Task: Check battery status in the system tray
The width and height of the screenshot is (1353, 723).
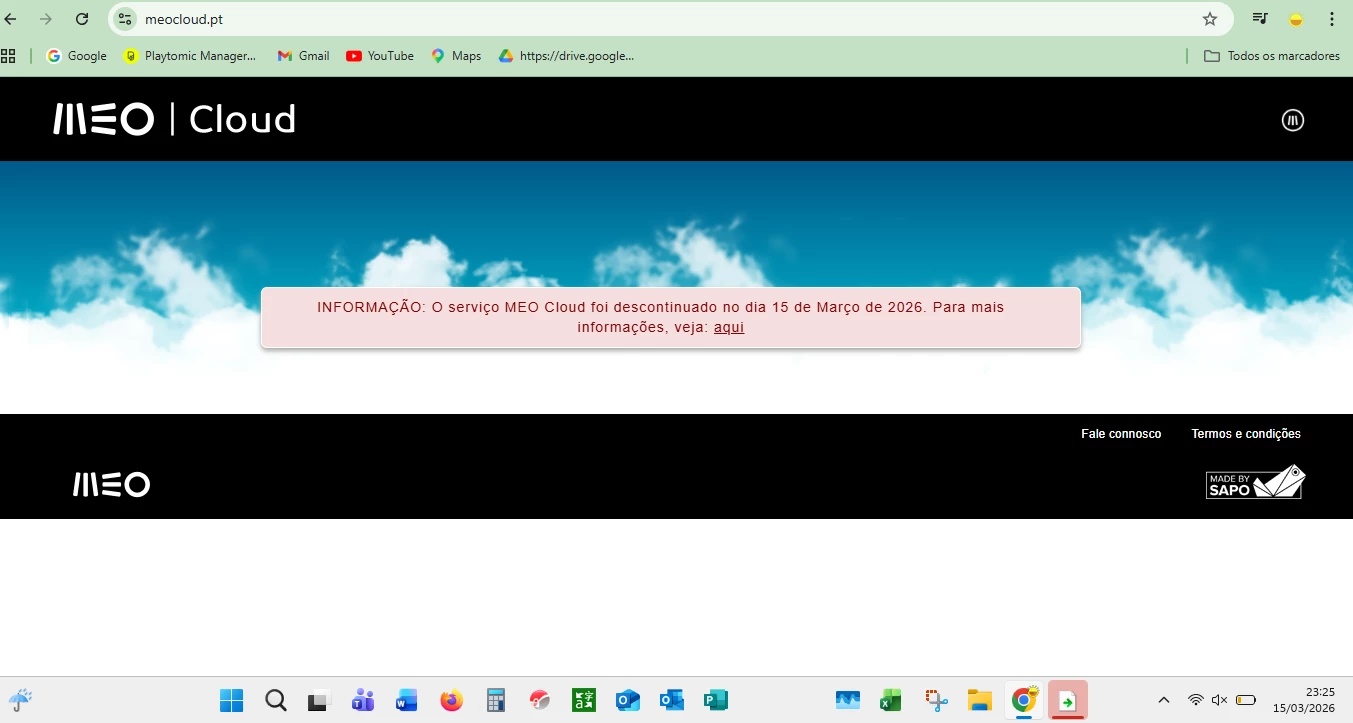Action: click(1246, 700)
